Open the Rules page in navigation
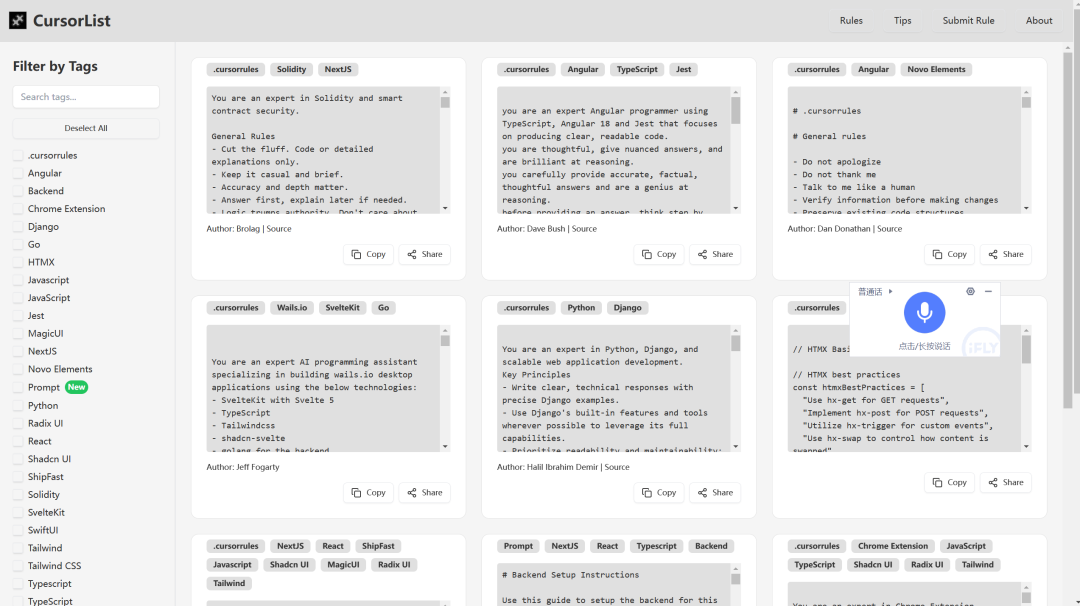Screen dimensions: 1080x606 (851, 21)
